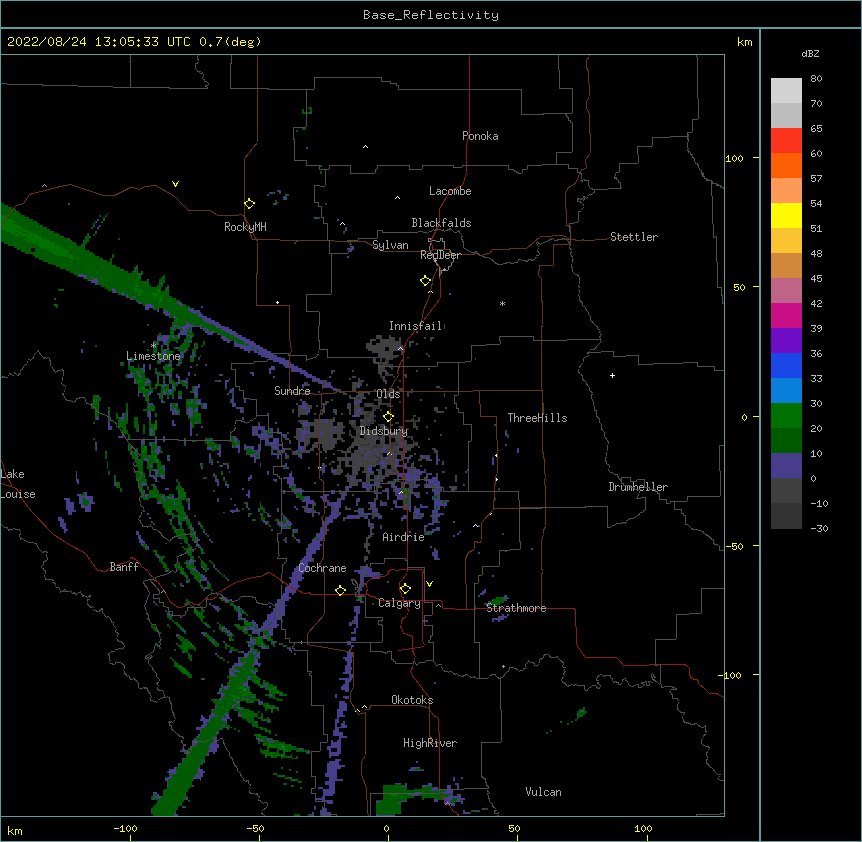Click the Drumheller label
This screenshot has height=842, width=862.
[638, 487]
